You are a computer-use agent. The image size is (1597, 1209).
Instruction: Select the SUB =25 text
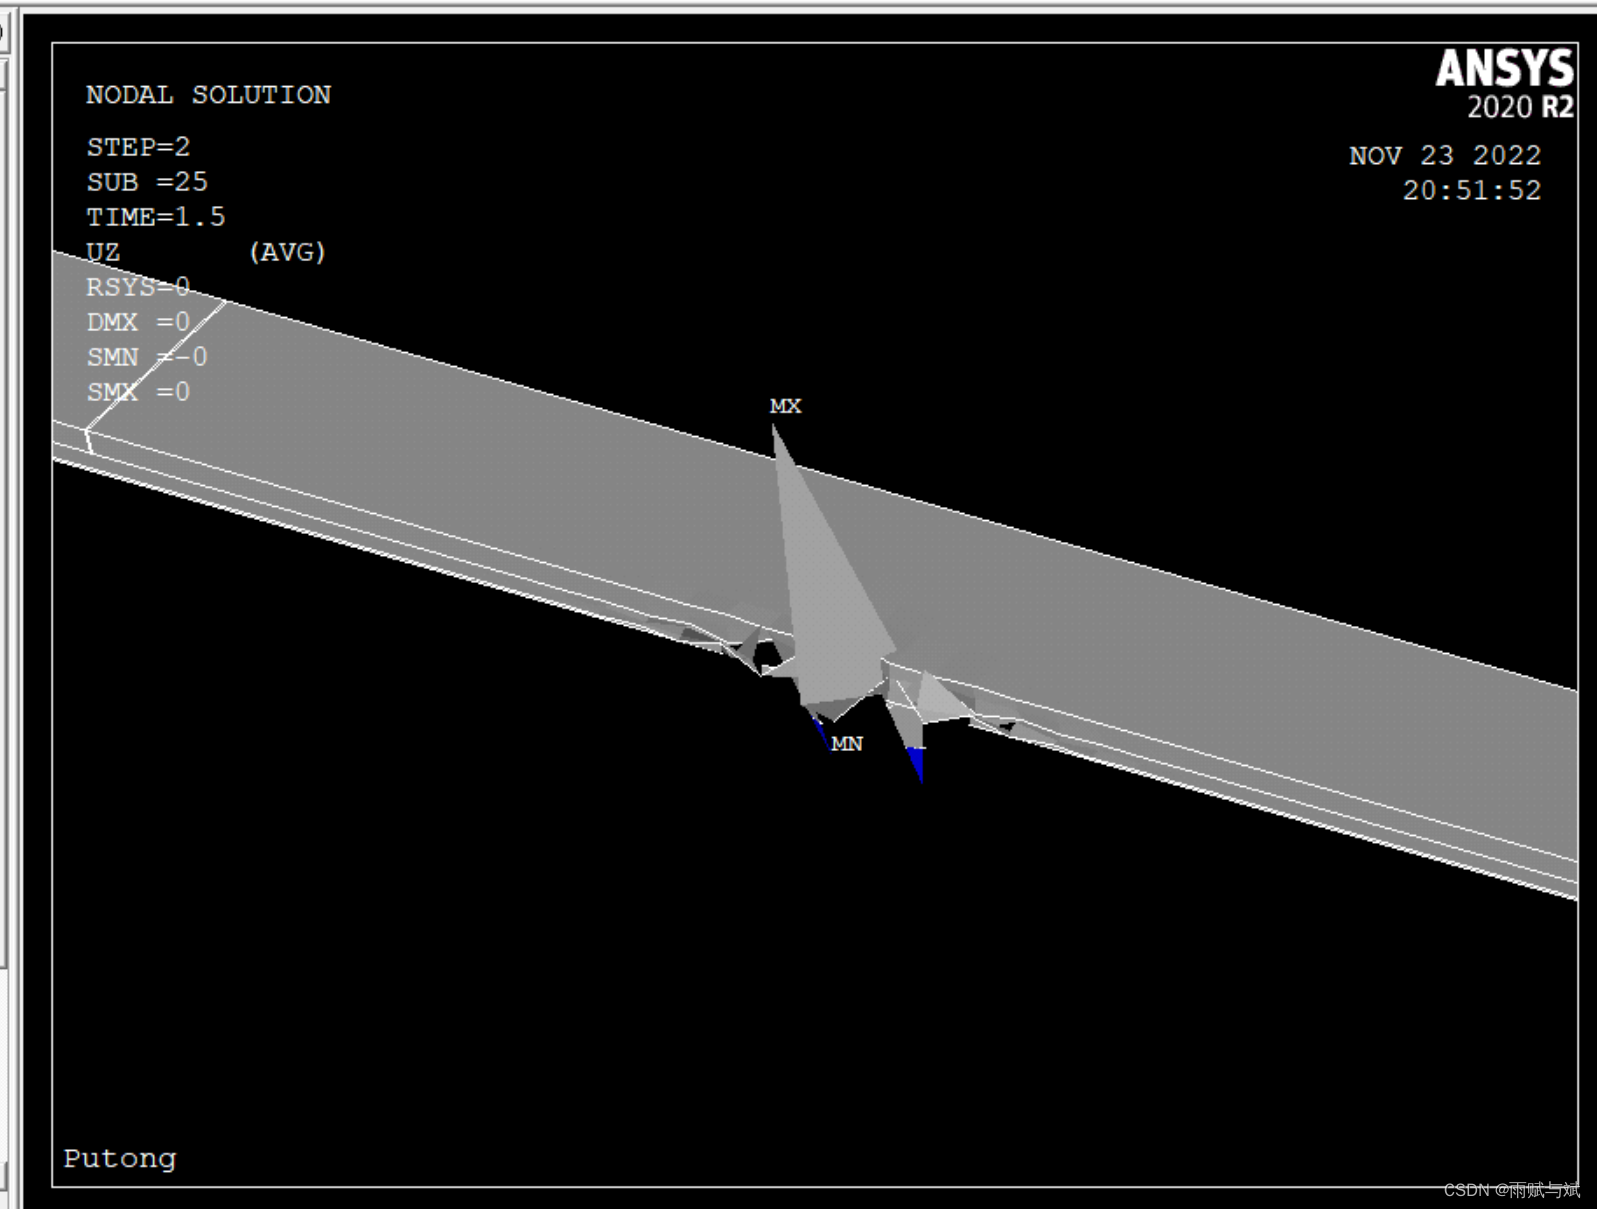pyautogui.click(x=147, y=182)
